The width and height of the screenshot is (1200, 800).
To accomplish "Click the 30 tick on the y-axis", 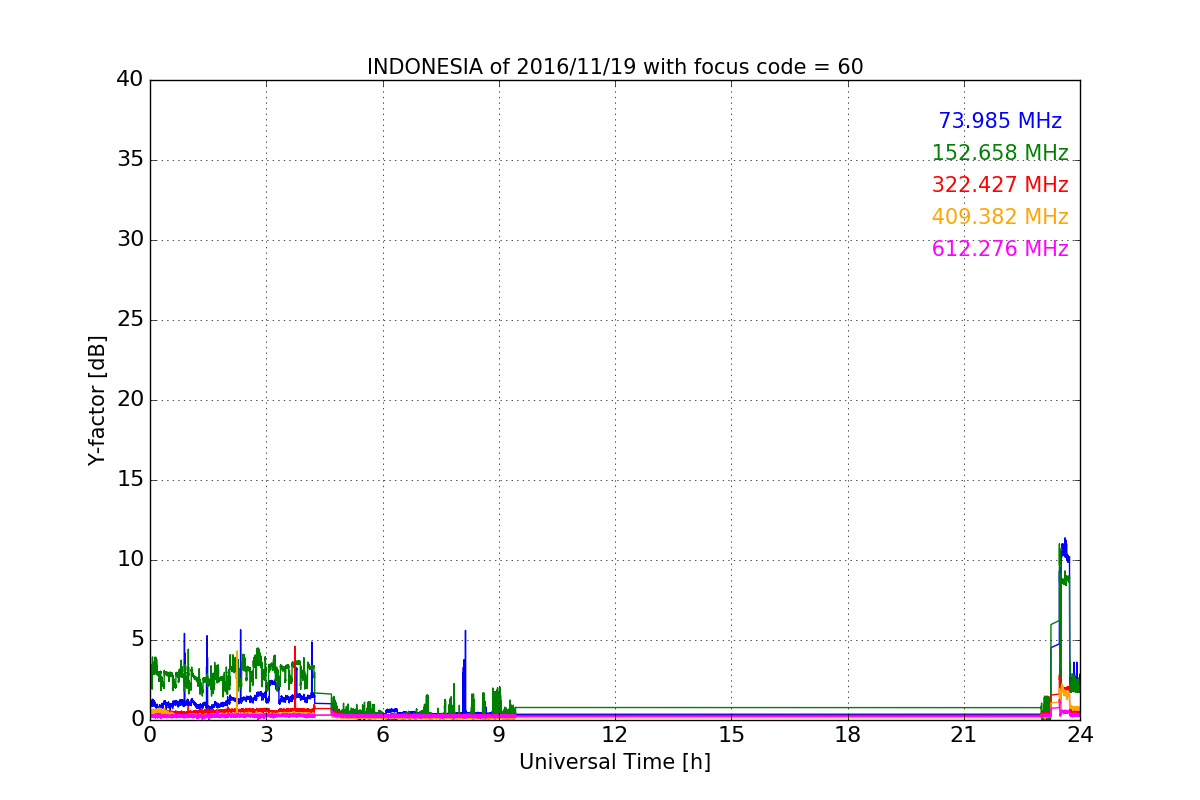I will (129, 240).
